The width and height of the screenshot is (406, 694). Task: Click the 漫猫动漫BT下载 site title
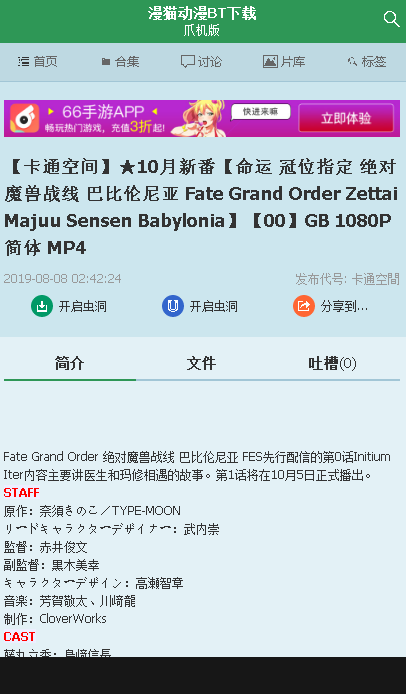(202, 13)
